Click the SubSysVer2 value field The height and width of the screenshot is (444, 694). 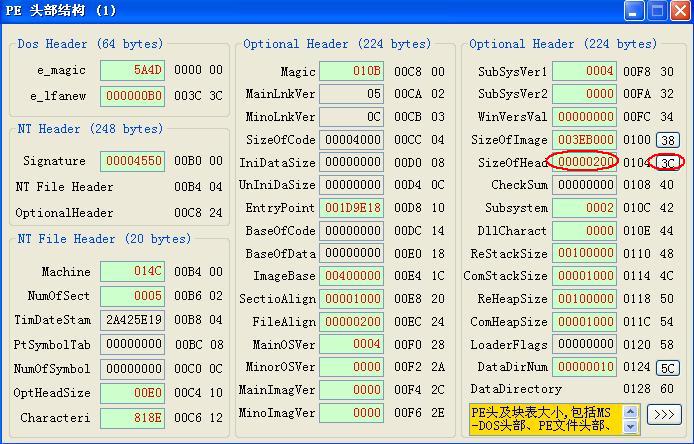584,94
